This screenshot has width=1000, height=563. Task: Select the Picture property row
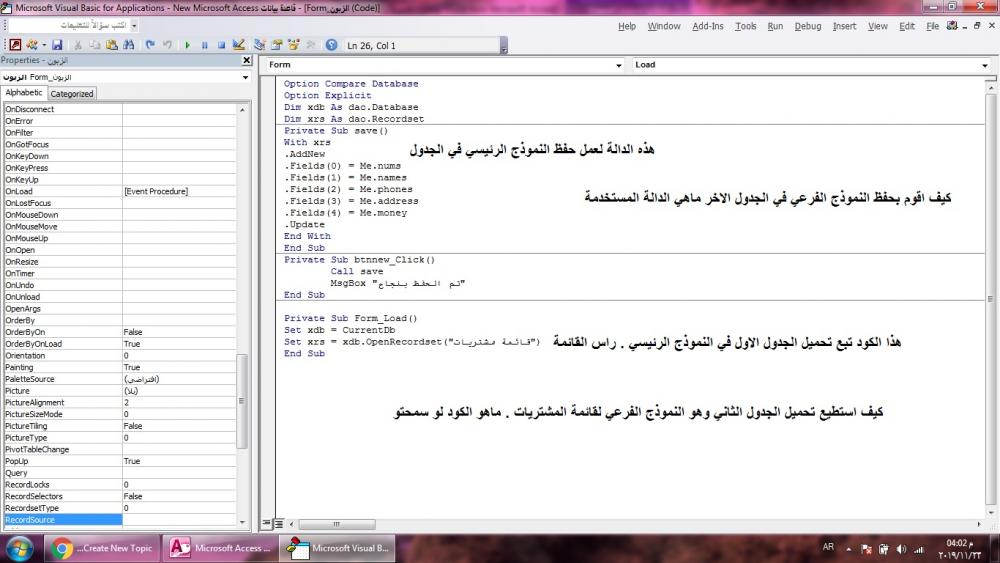point(120,391)
